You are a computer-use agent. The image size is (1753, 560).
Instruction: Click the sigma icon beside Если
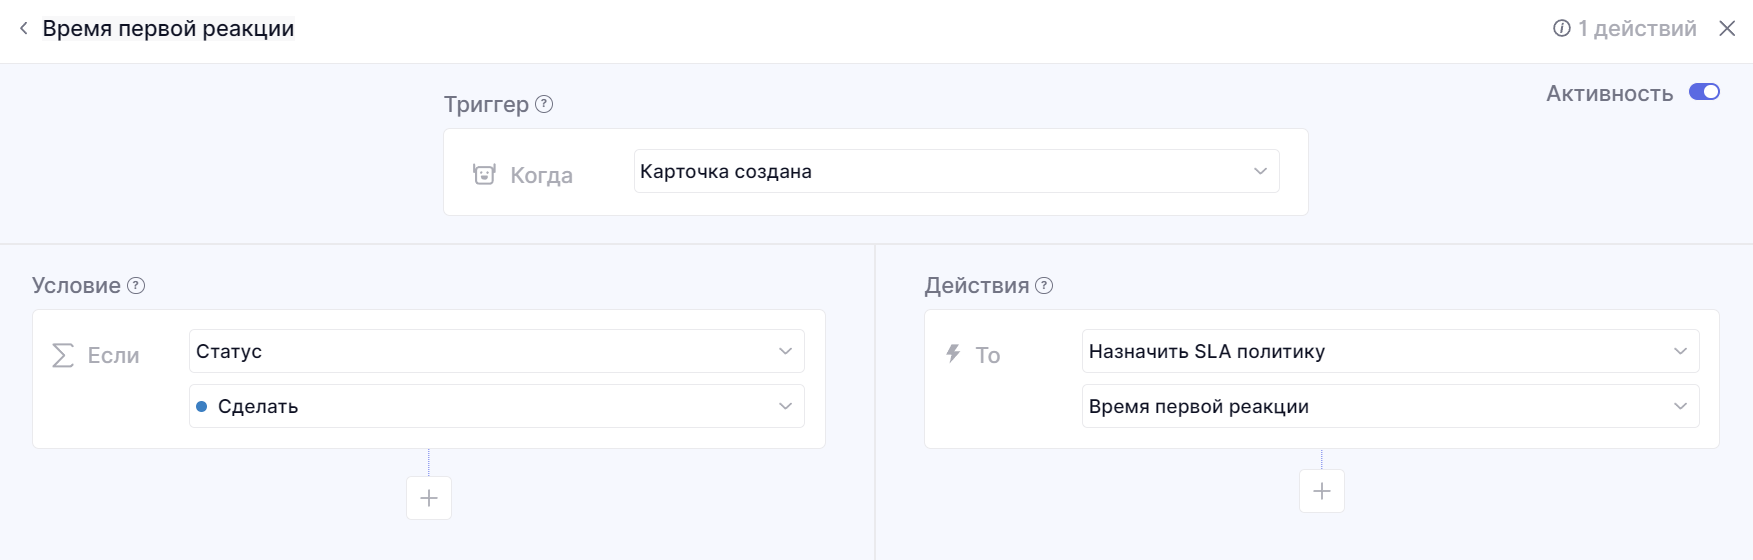[x=63, y=355]
